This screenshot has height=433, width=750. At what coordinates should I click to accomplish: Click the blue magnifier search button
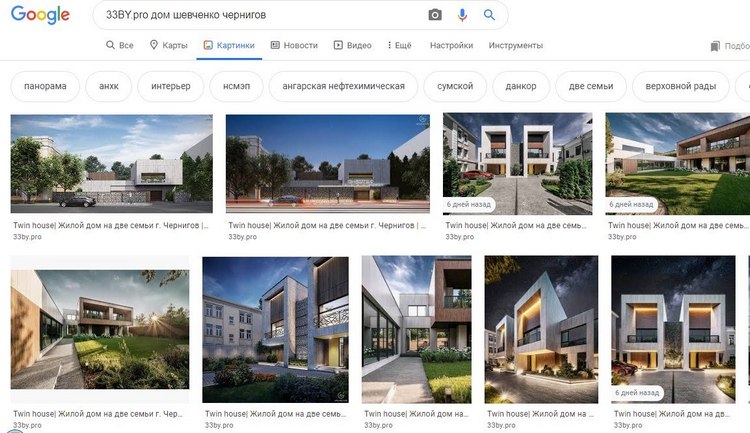click(489, 15)
